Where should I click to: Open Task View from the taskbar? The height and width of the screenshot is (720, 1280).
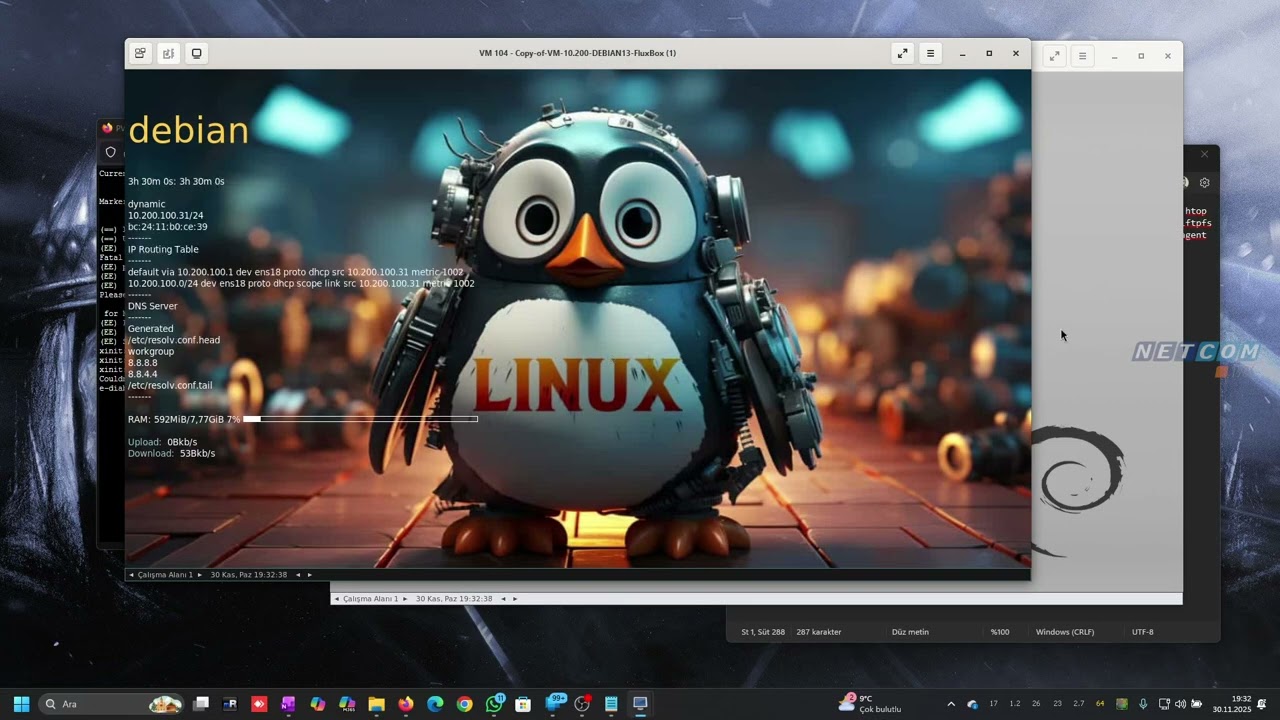pos(201,704)
